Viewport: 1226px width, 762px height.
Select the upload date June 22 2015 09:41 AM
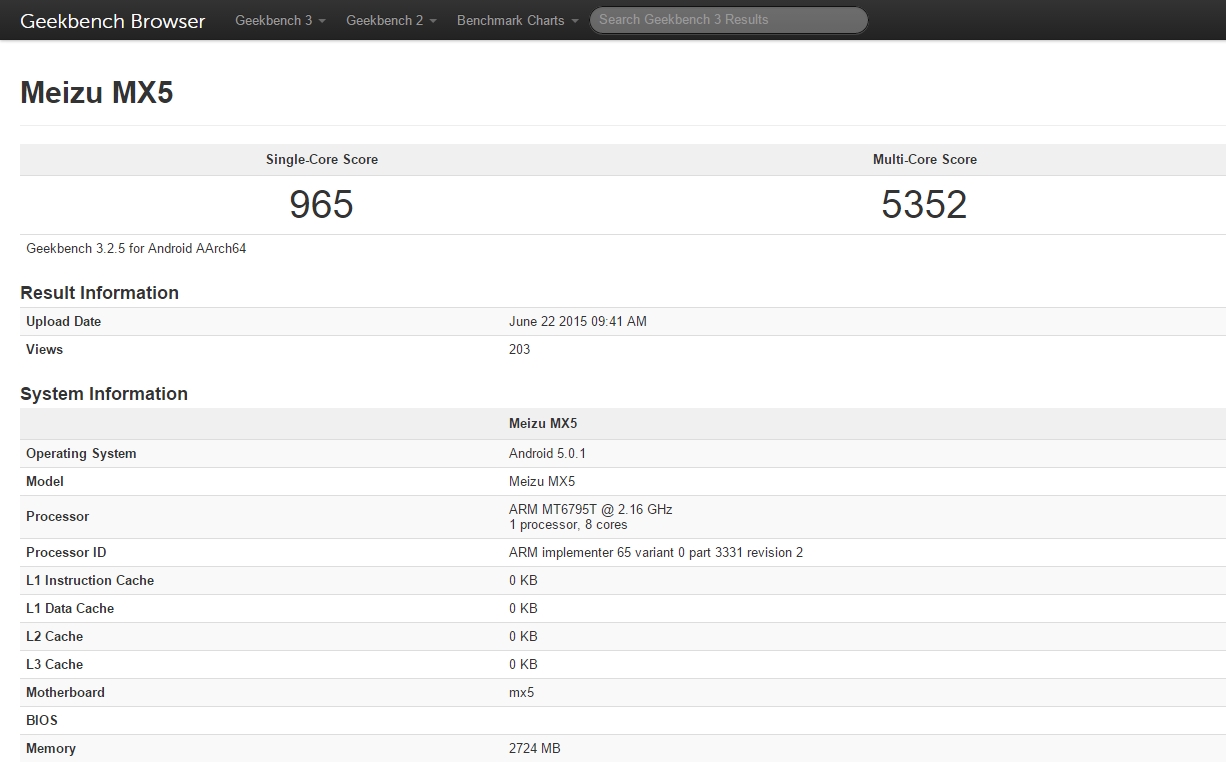tap(578, 321)
